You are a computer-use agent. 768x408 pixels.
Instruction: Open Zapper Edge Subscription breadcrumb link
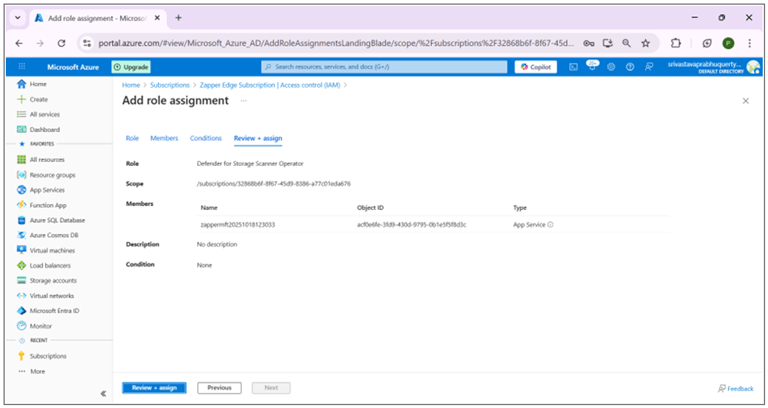point(270,85)
